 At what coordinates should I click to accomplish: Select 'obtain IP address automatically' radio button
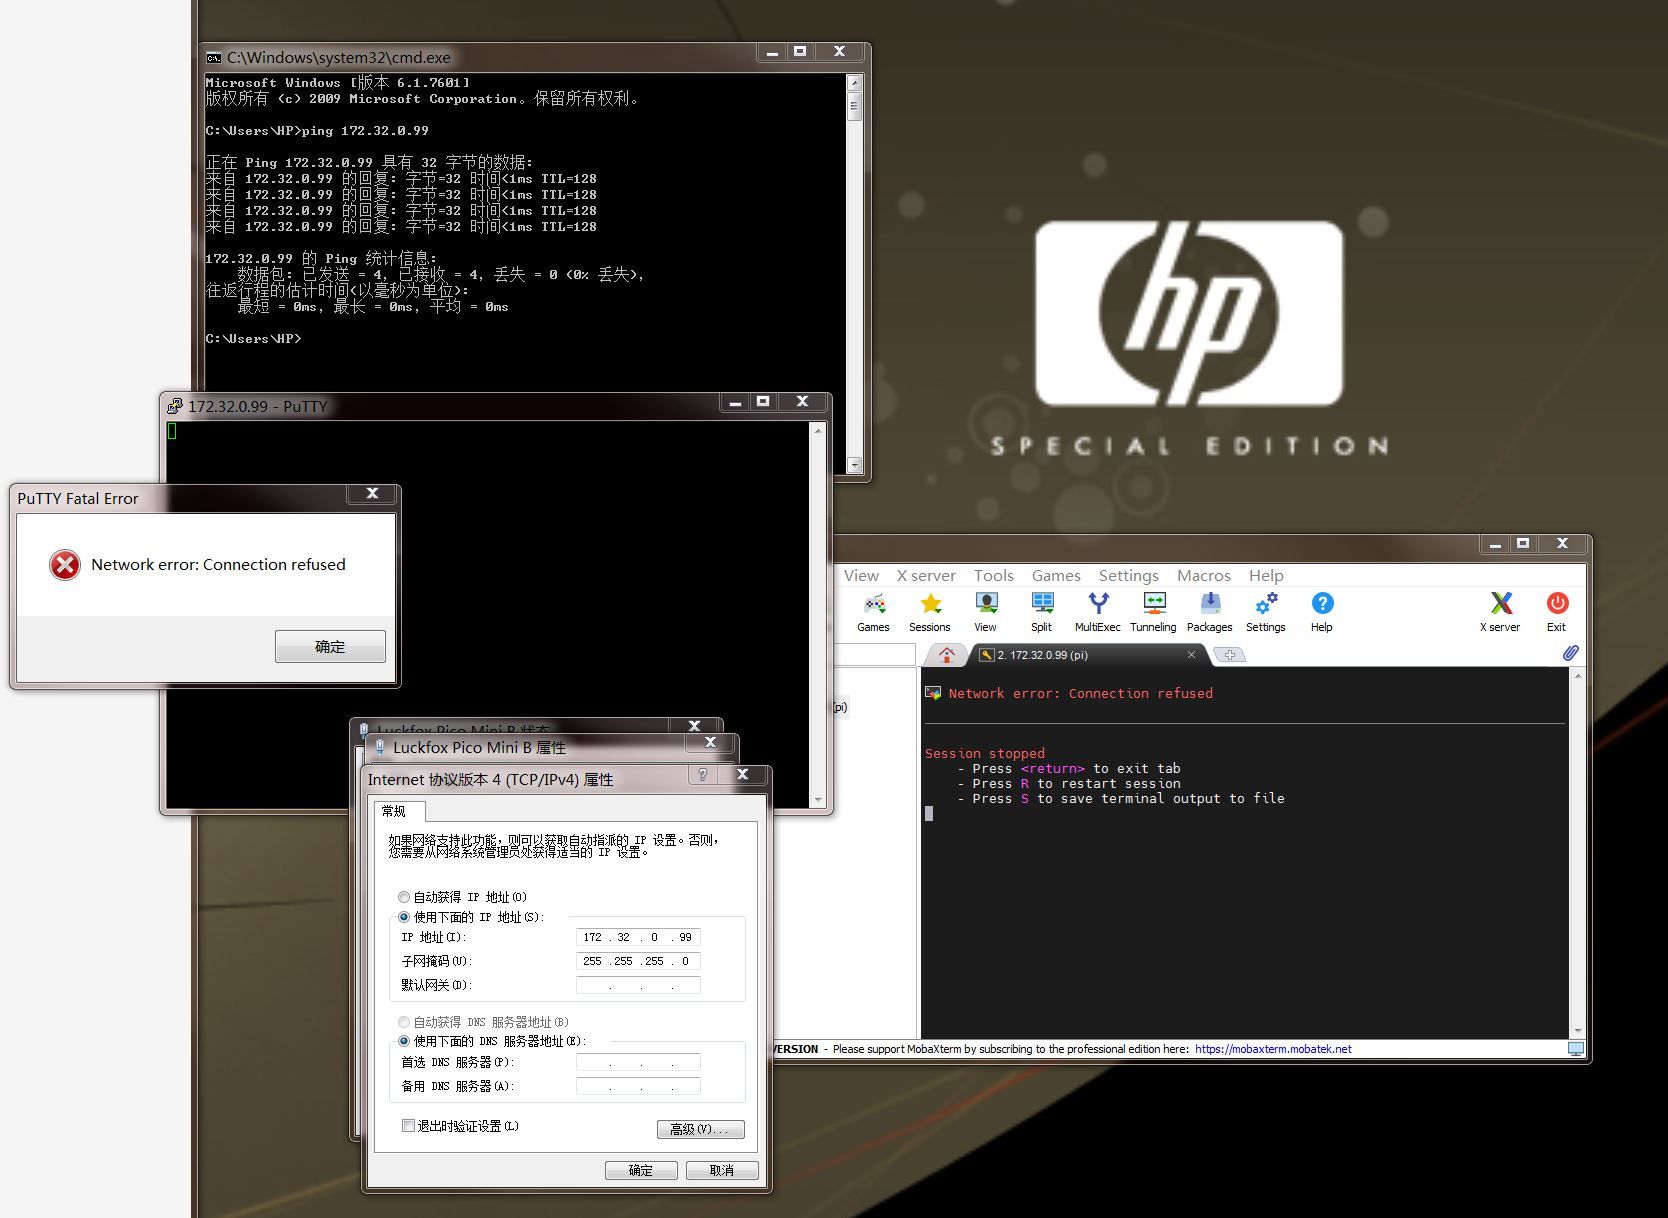point(404,897)
